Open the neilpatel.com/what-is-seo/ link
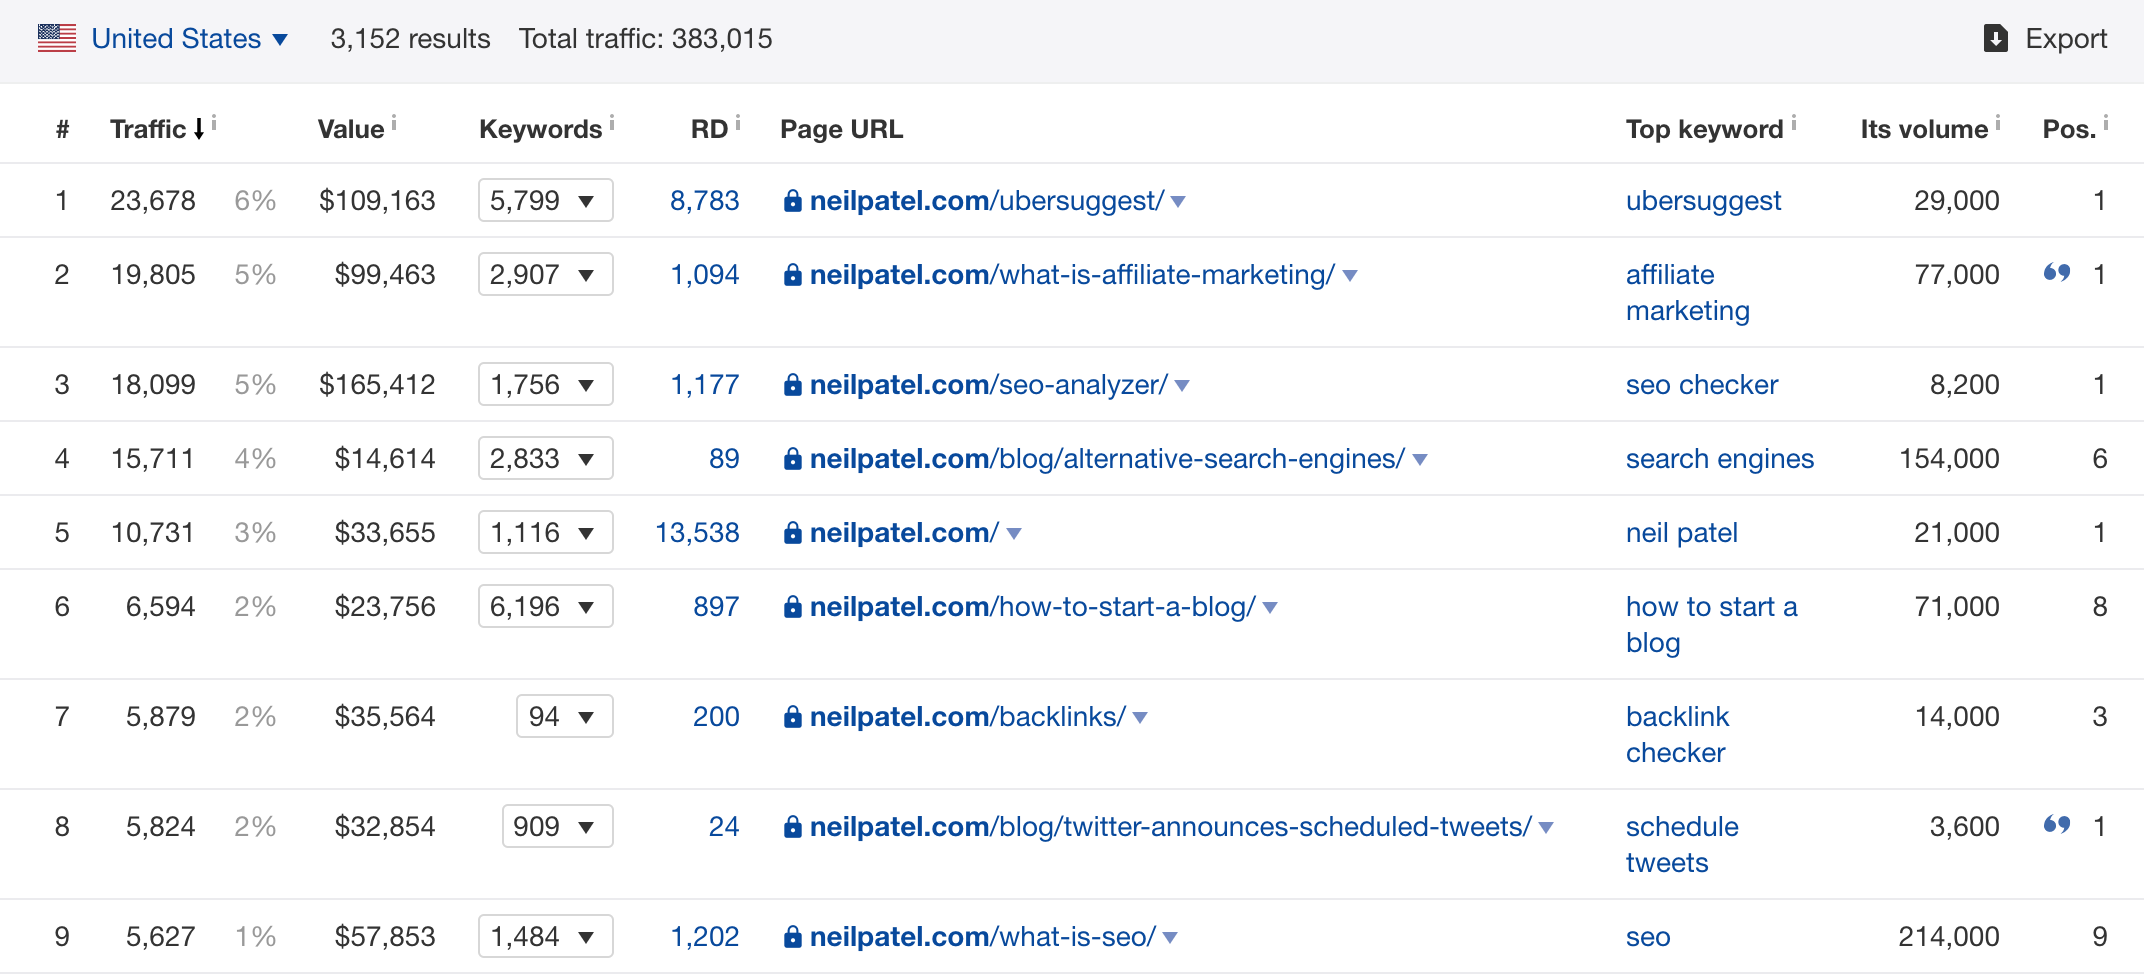 (983, 937)
